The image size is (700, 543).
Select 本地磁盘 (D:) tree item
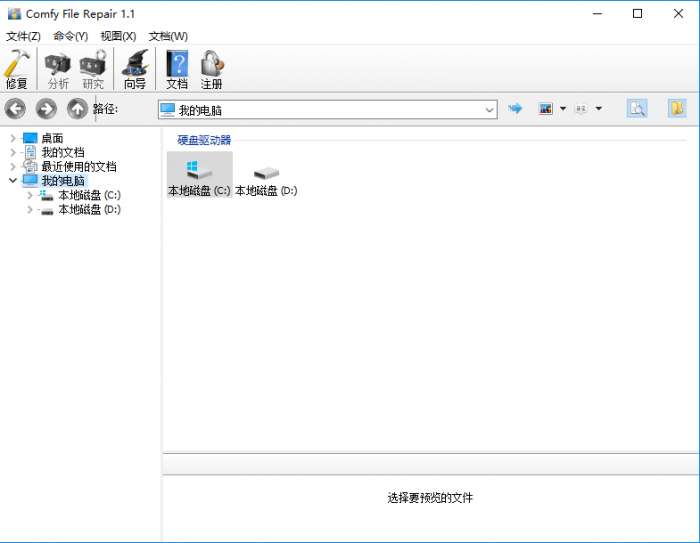pyautogui.click(x=89, y=209)
